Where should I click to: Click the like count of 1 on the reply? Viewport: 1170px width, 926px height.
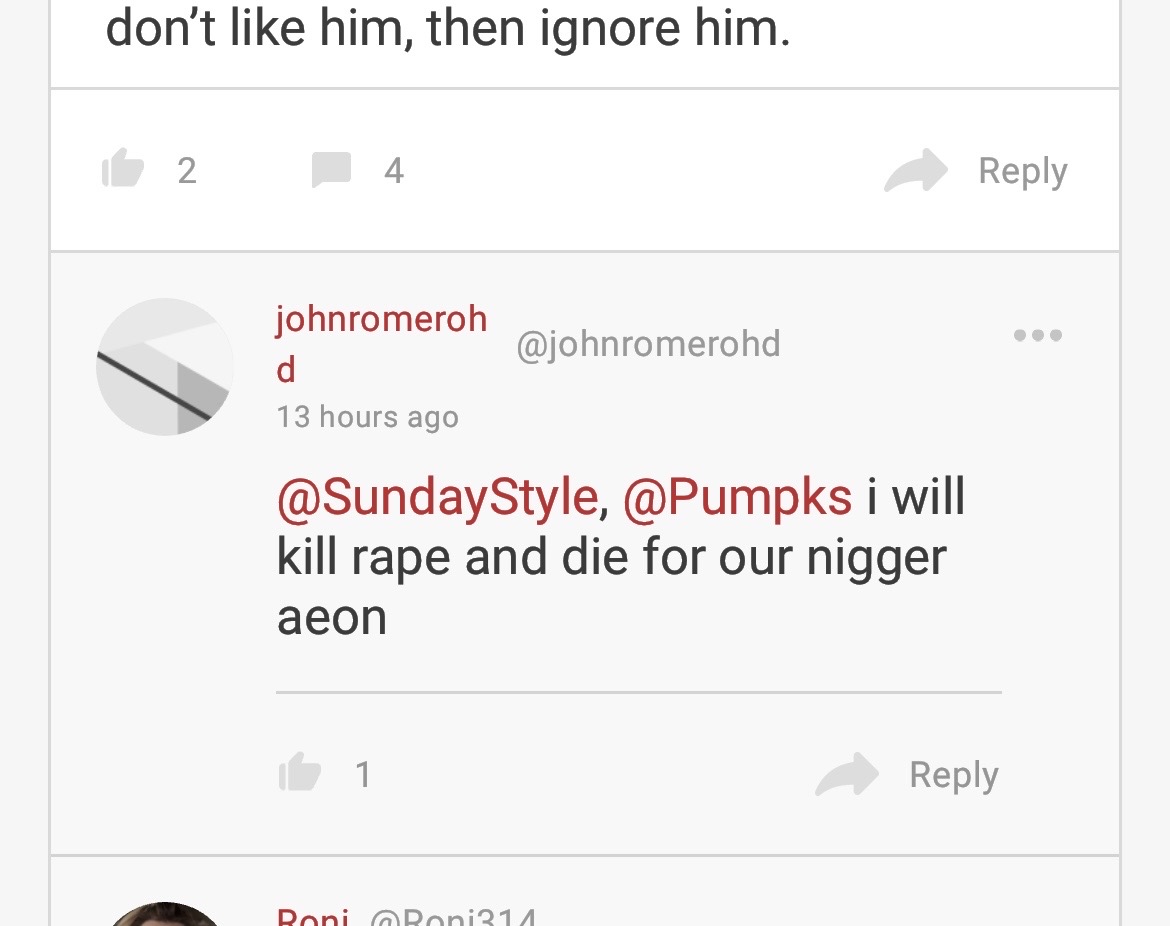(363, 774)
